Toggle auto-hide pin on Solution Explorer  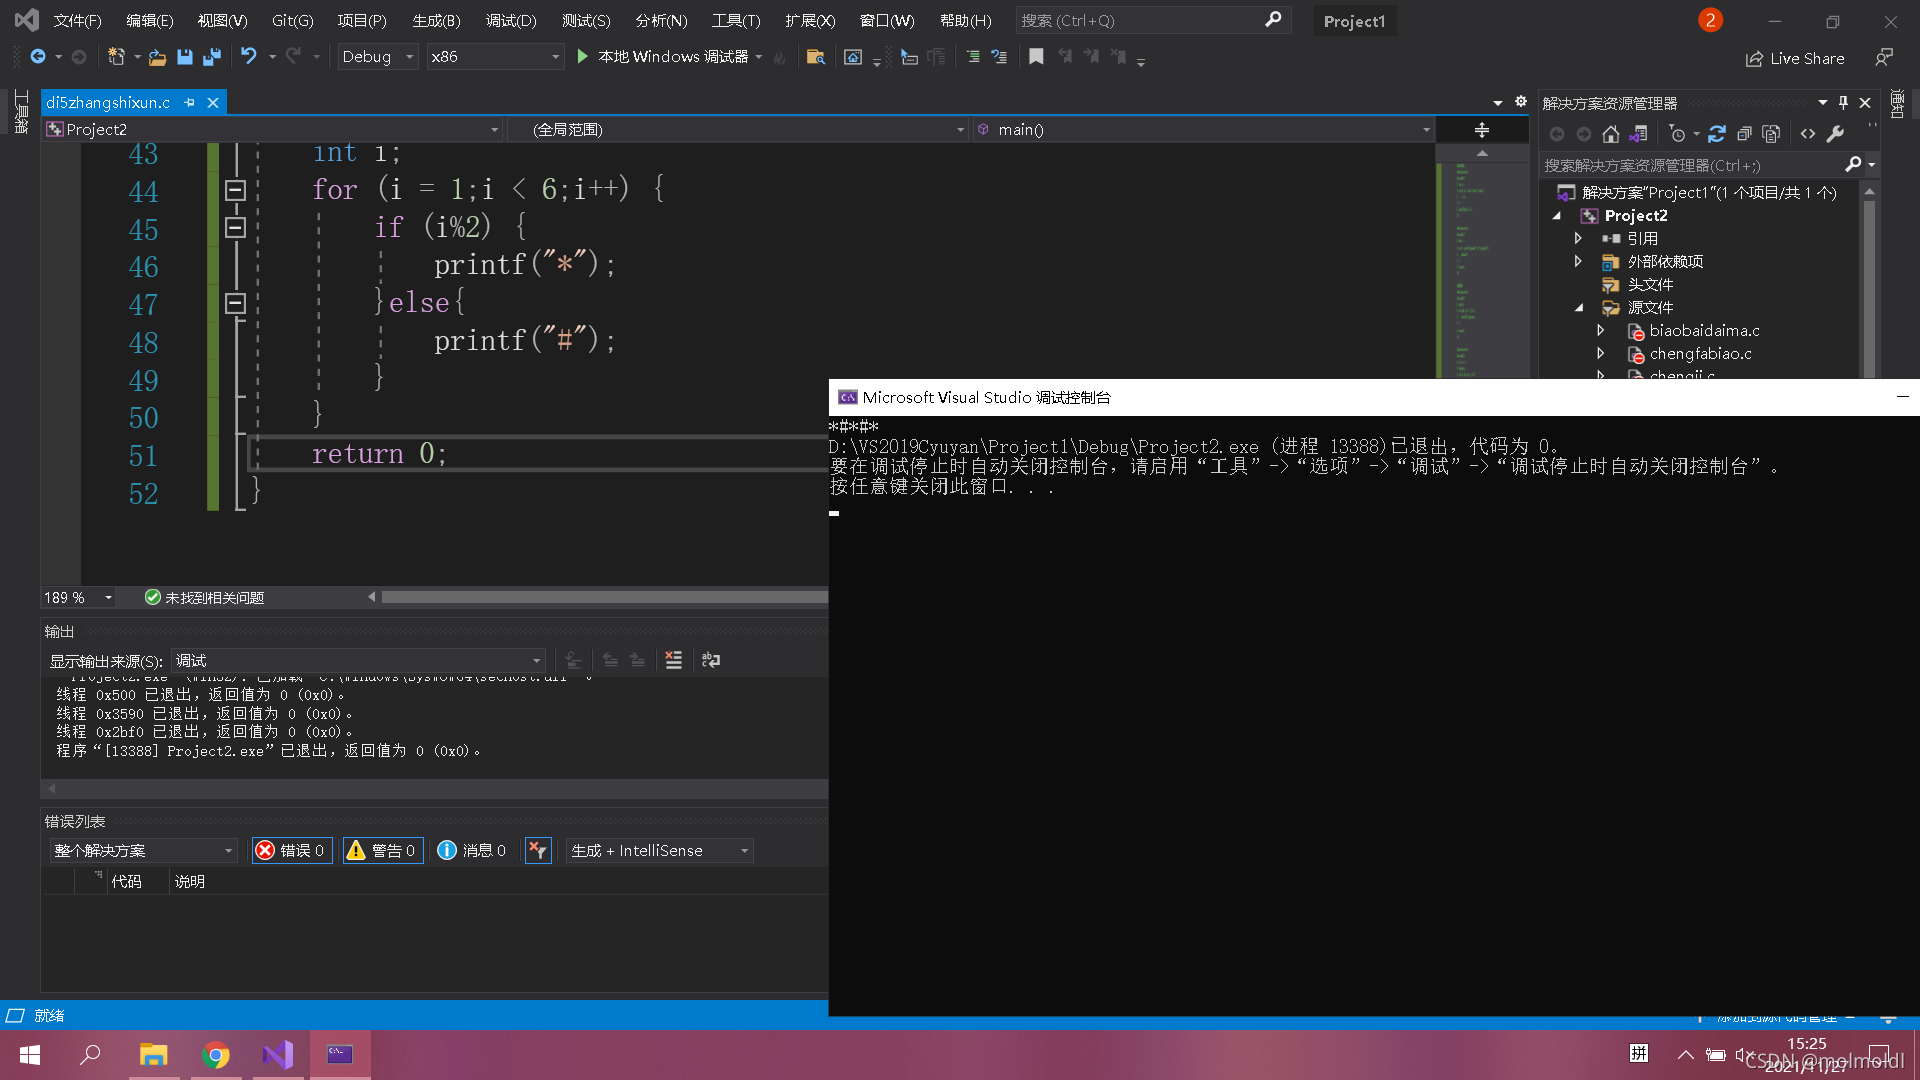[x=1843, y=103]
